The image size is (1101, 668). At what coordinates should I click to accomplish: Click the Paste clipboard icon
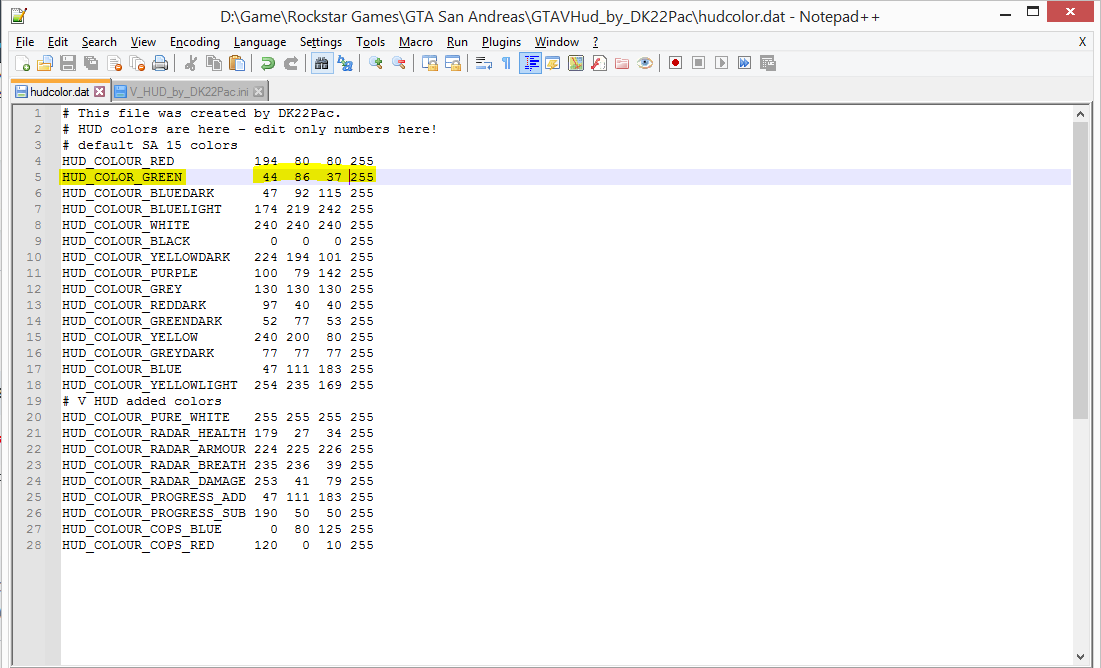[x=237, y=63]
